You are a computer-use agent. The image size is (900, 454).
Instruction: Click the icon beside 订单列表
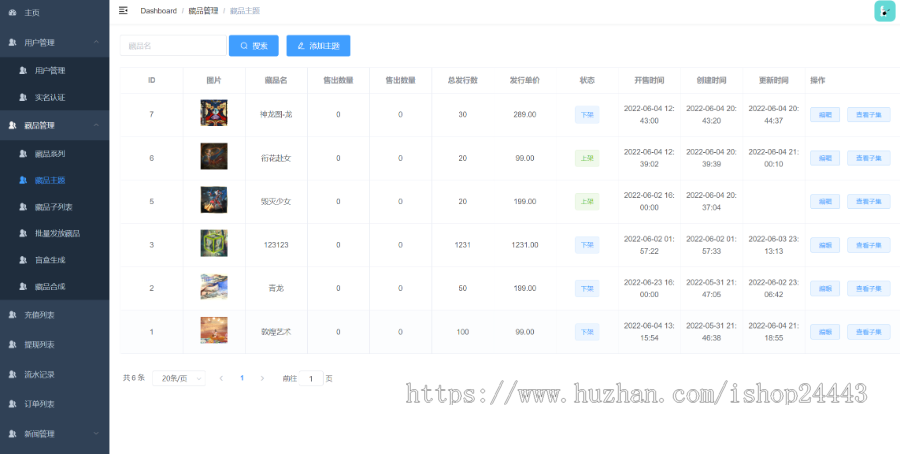[x=13, y=404]
